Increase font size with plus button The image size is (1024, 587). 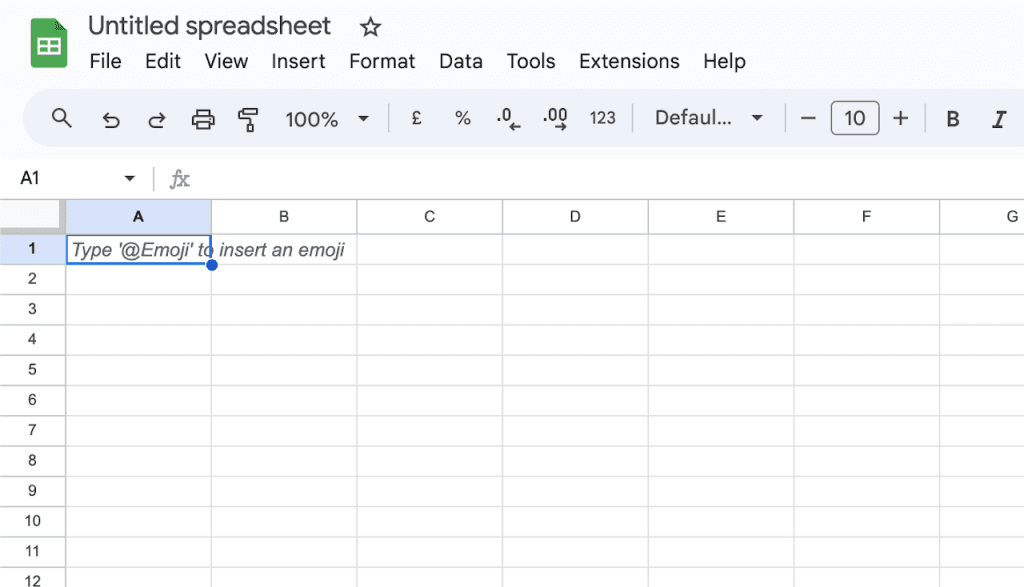(x=901, y=118)
